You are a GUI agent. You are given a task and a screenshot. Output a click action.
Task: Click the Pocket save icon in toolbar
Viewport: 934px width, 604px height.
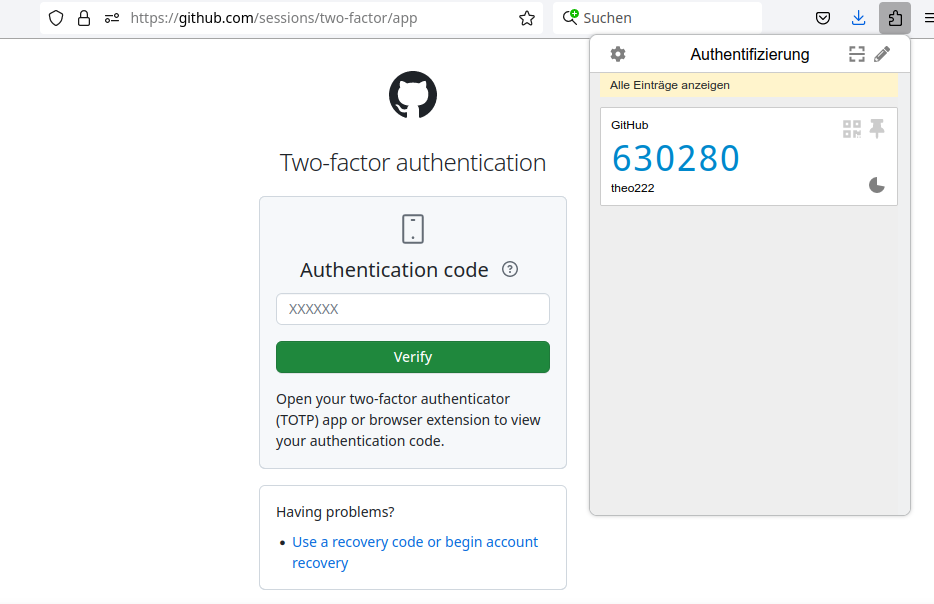[x=822, y=18]
